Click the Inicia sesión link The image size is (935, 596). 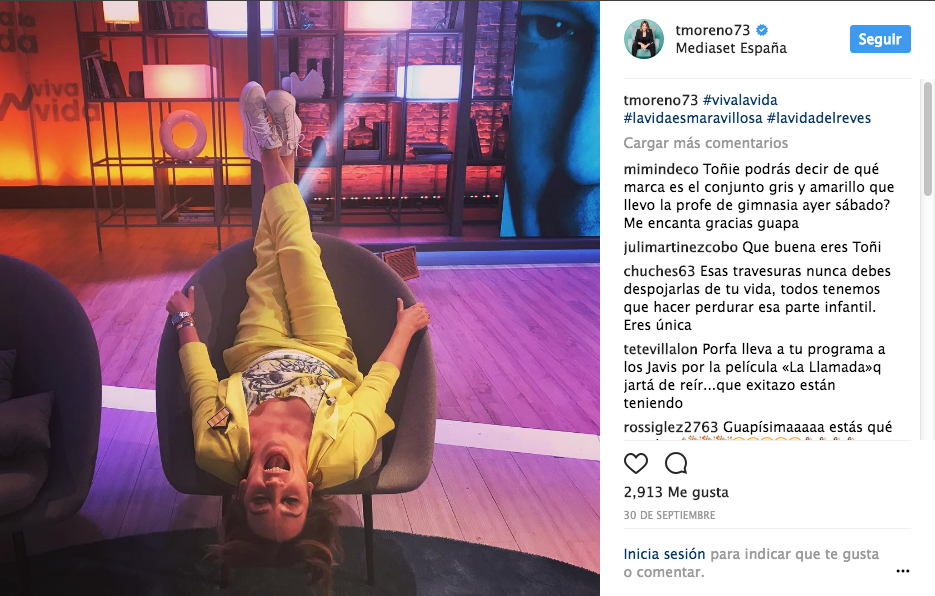(664, 554)
